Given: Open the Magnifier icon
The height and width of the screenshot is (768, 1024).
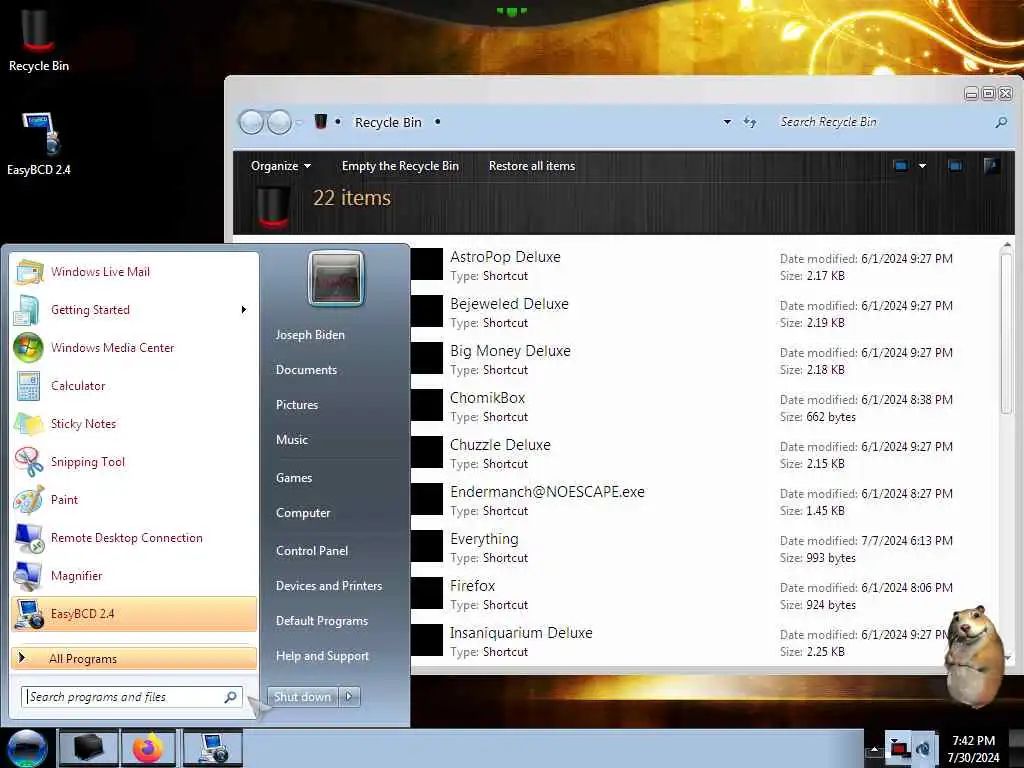Looking at the screenshot, I should pyautogui.click(x=28, y=576).
